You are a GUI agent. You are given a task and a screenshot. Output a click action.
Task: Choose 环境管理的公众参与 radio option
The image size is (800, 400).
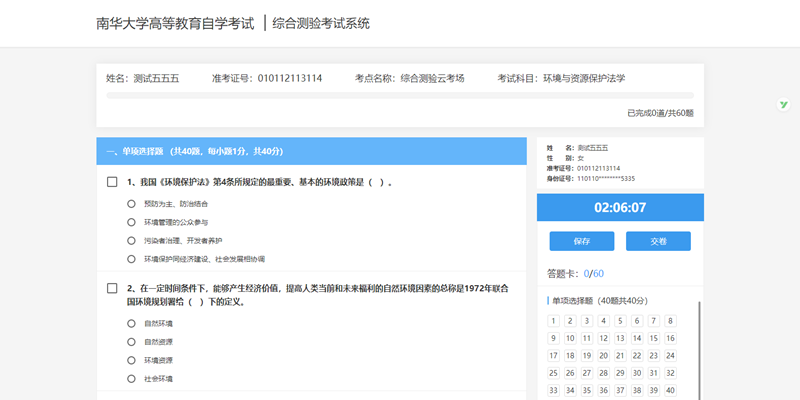coord(131,222)
